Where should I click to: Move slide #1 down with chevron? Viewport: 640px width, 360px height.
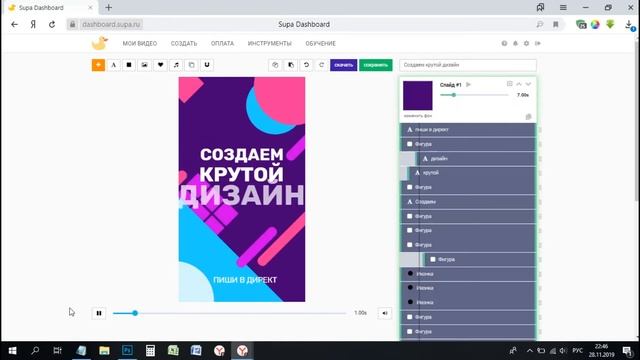coord(528,84)
